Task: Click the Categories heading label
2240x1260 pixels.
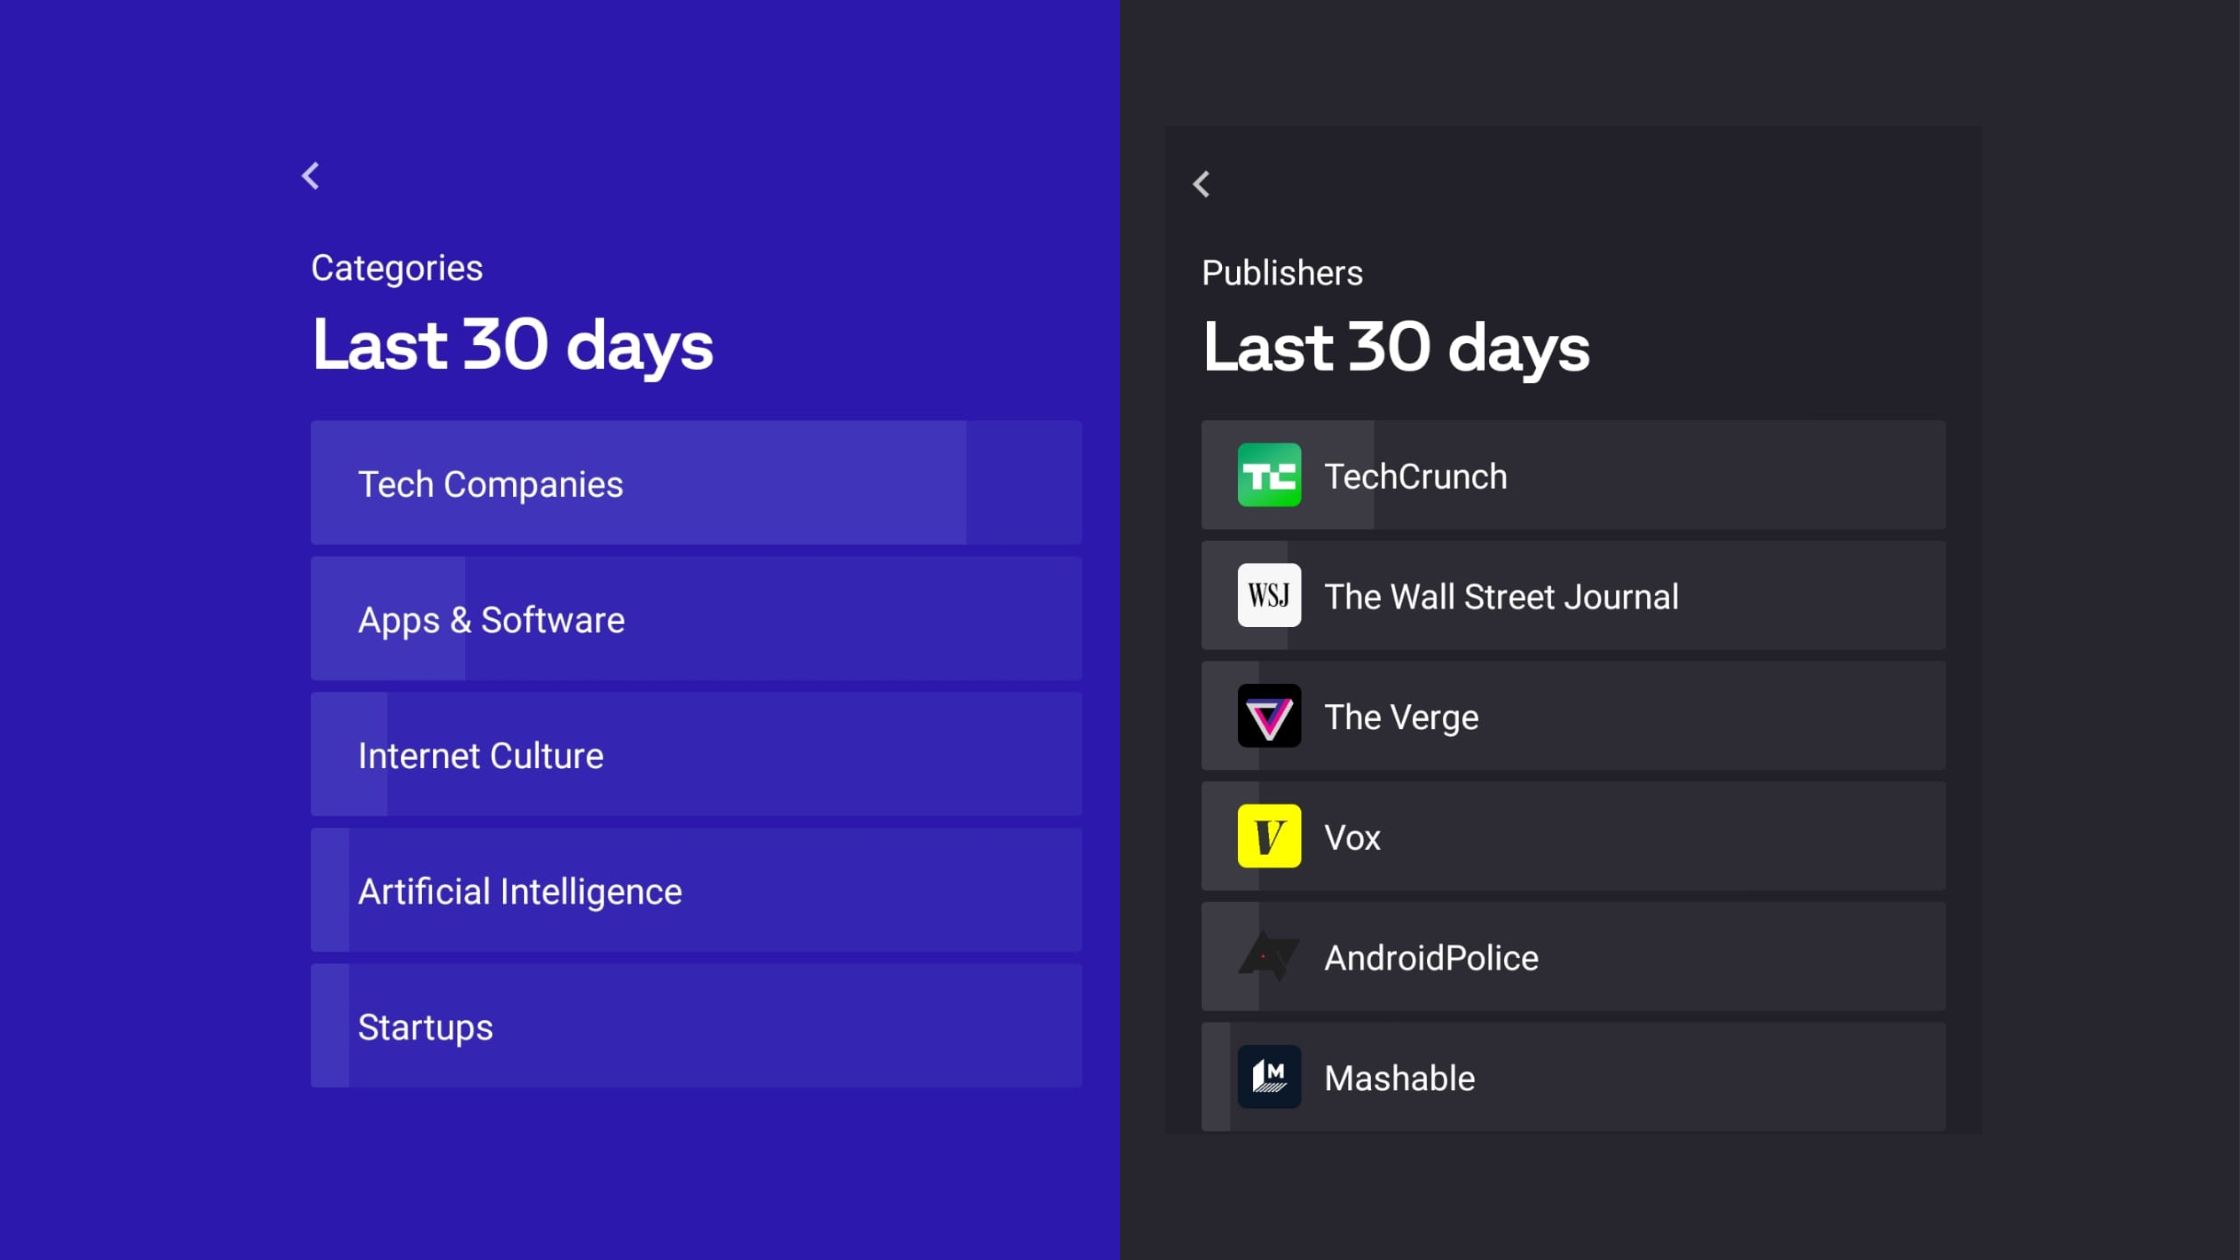Action: 397,268
